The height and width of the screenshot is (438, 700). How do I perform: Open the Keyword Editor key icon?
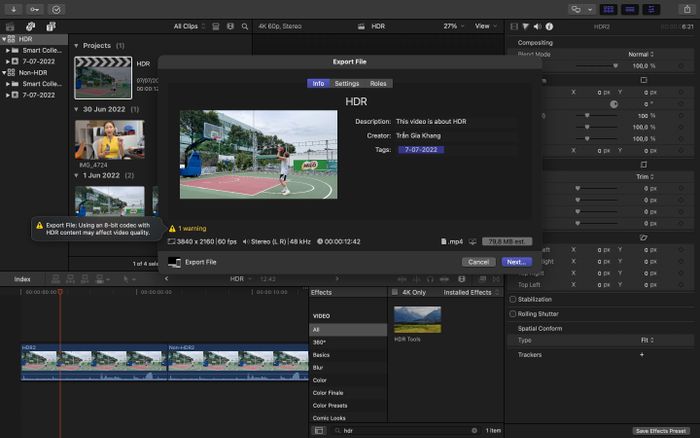pyautogui.click(x=35, y=9)
